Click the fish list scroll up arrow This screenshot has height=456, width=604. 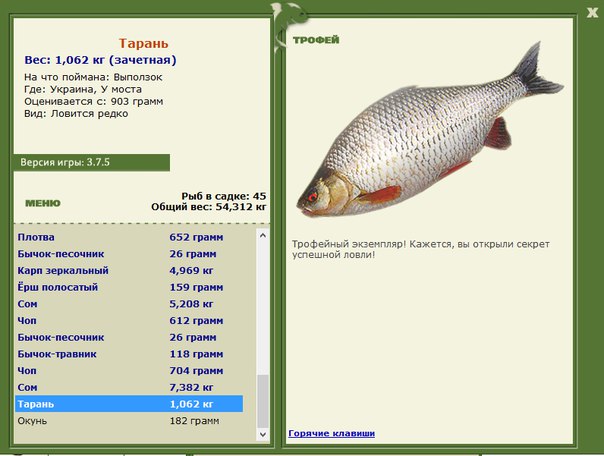pyautogui.click(x=263, y=235)
